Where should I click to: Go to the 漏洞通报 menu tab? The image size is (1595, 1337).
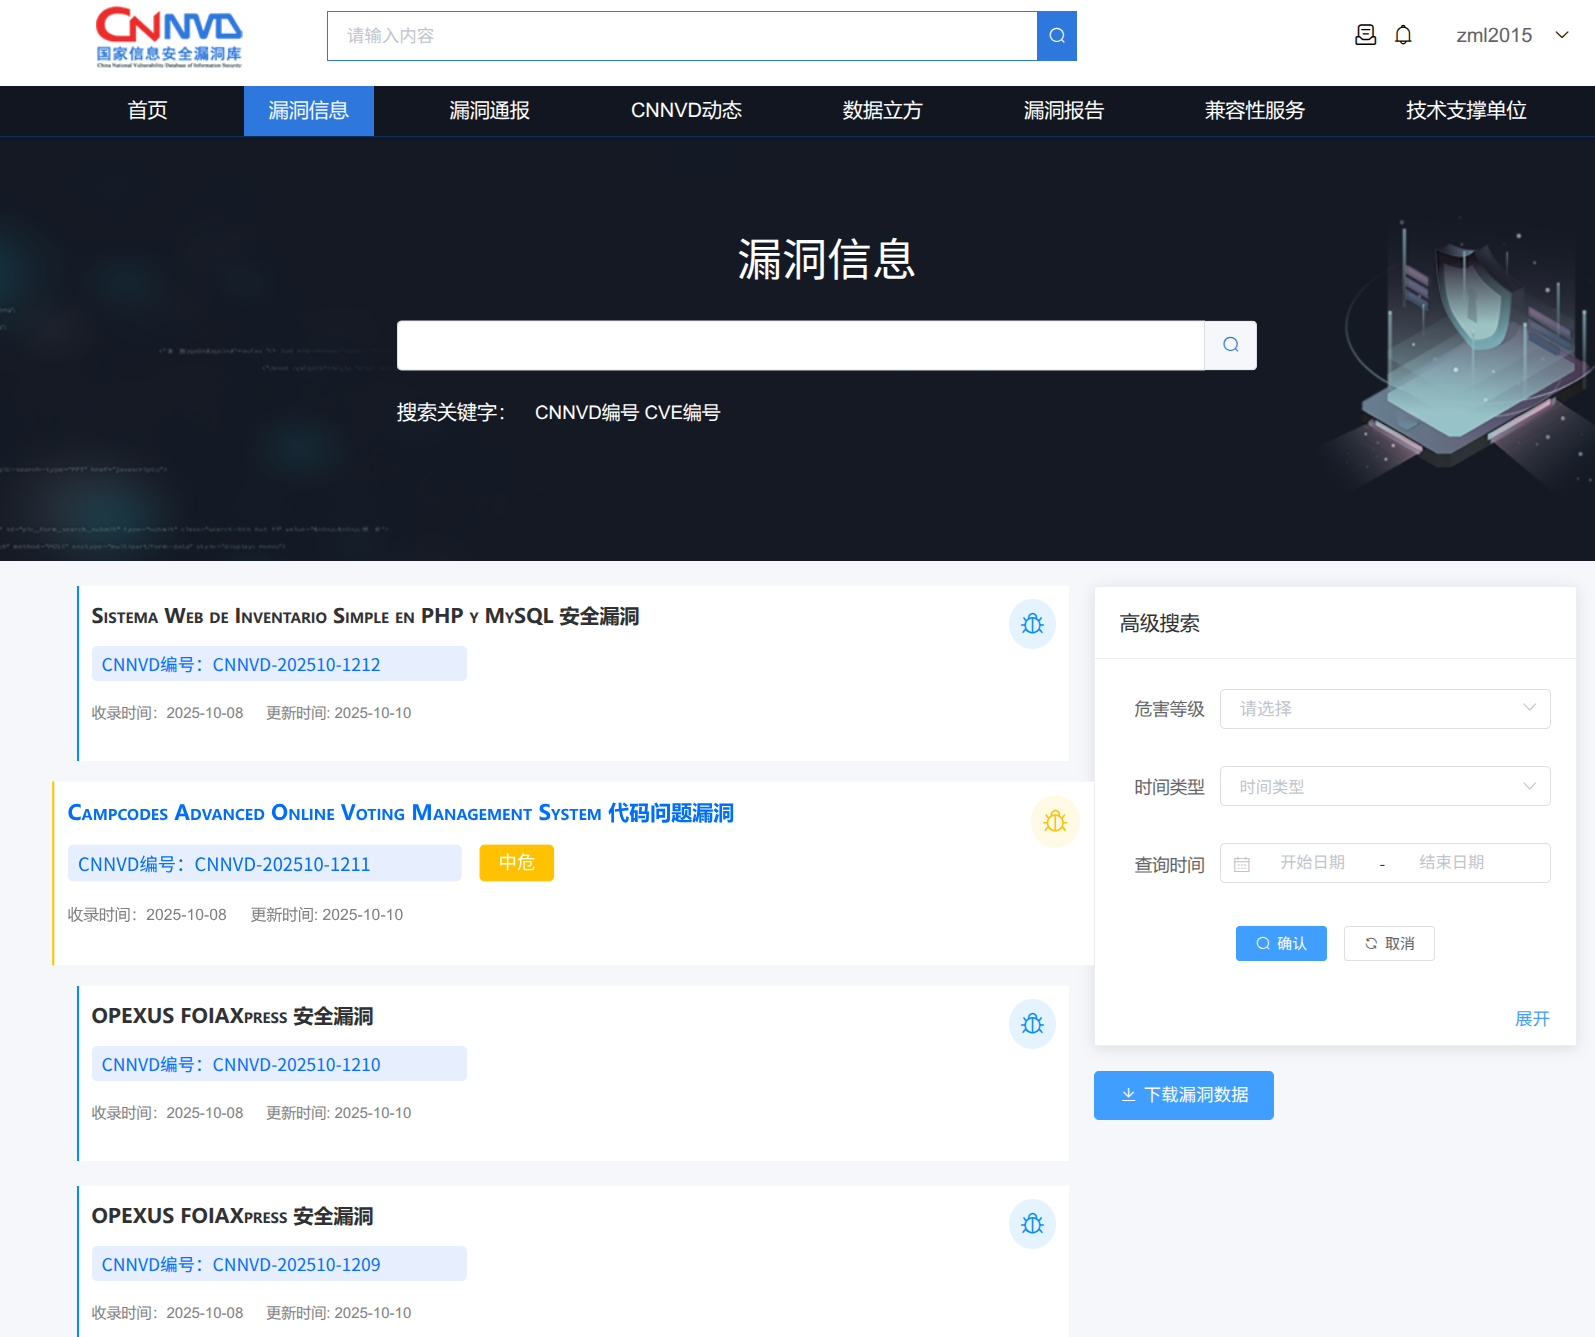[489, 111]
